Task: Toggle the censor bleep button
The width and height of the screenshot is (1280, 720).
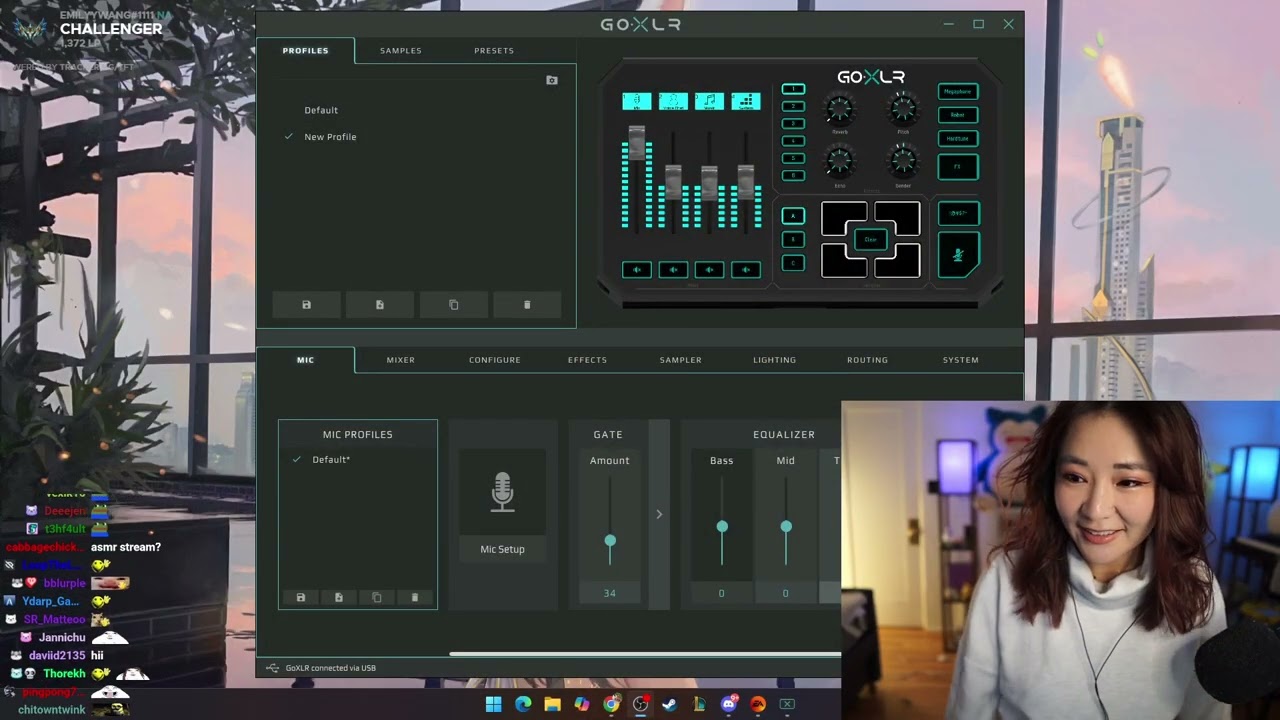Action: tap(958, 213)
